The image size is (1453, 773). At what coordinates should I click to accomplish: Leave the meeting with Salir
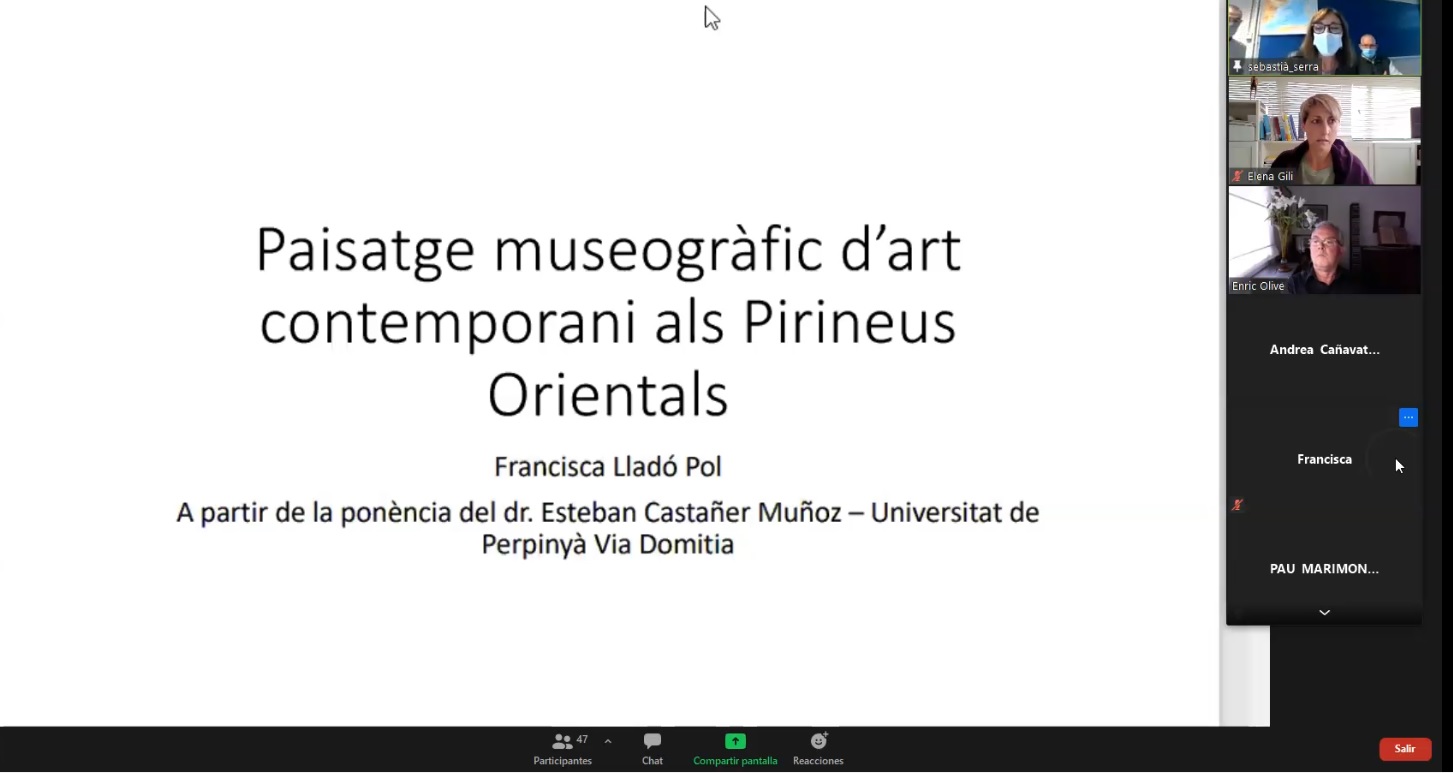[x=1405, y=749]
